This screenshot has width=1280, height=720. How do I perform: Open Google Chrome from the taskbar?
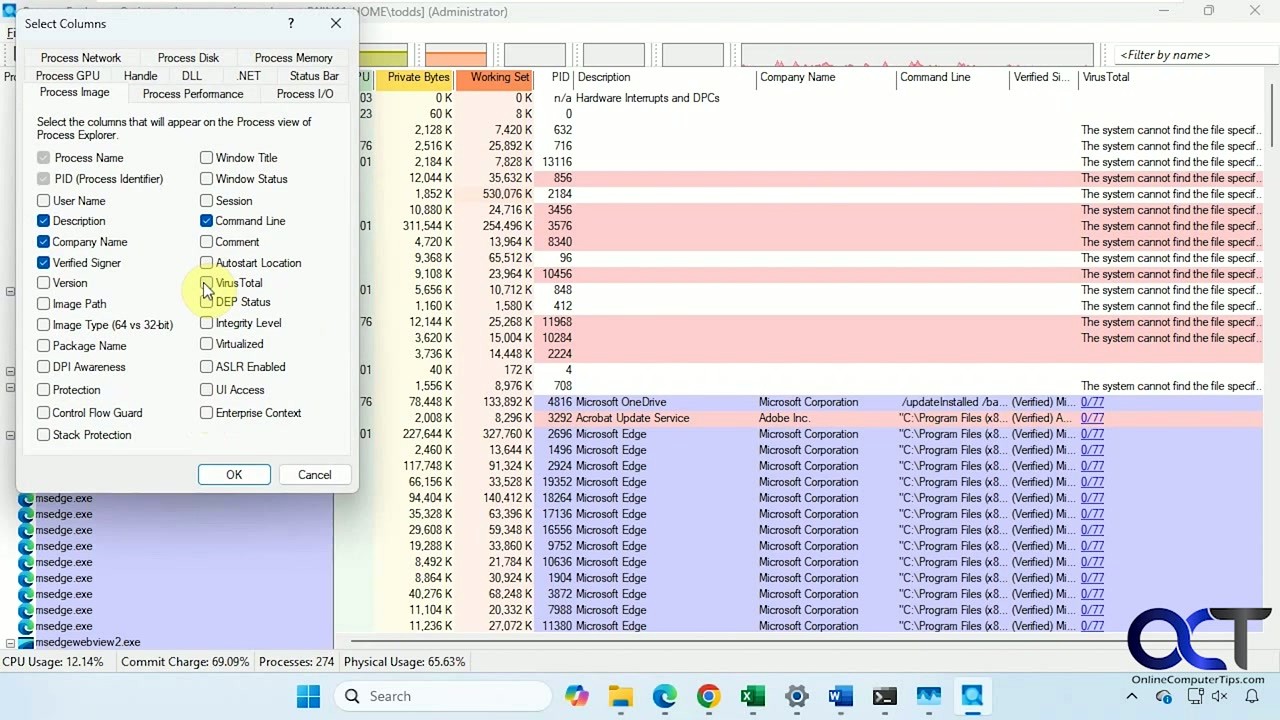tap(708, 695)
